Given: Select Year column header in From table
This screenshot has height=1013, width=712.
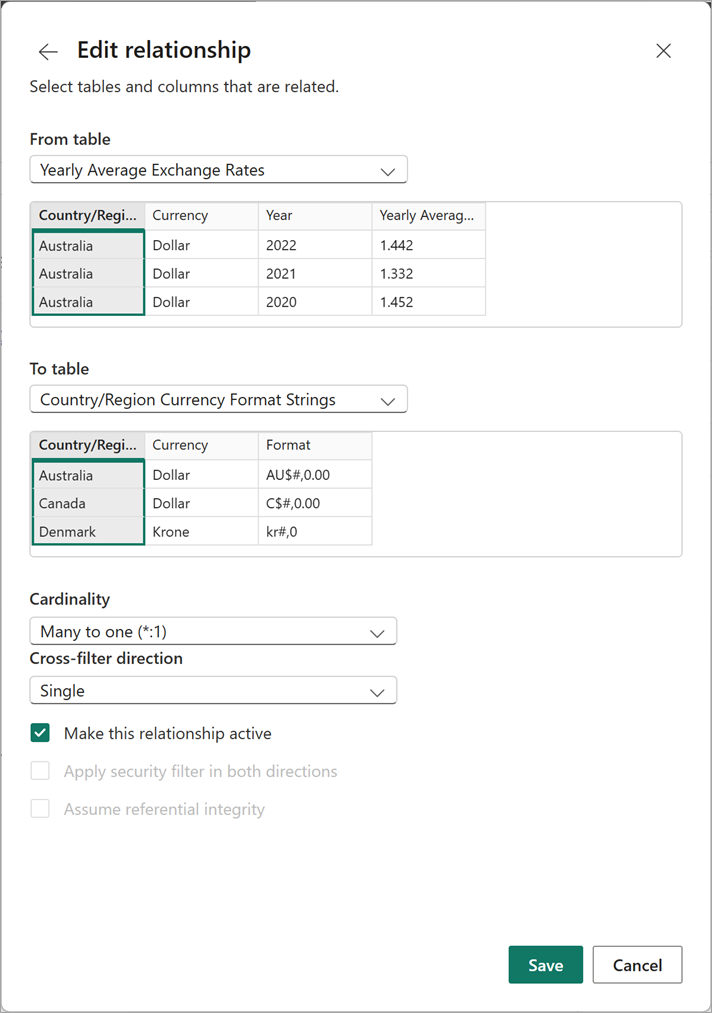Looking at the screenshot, I should (315, 216).
